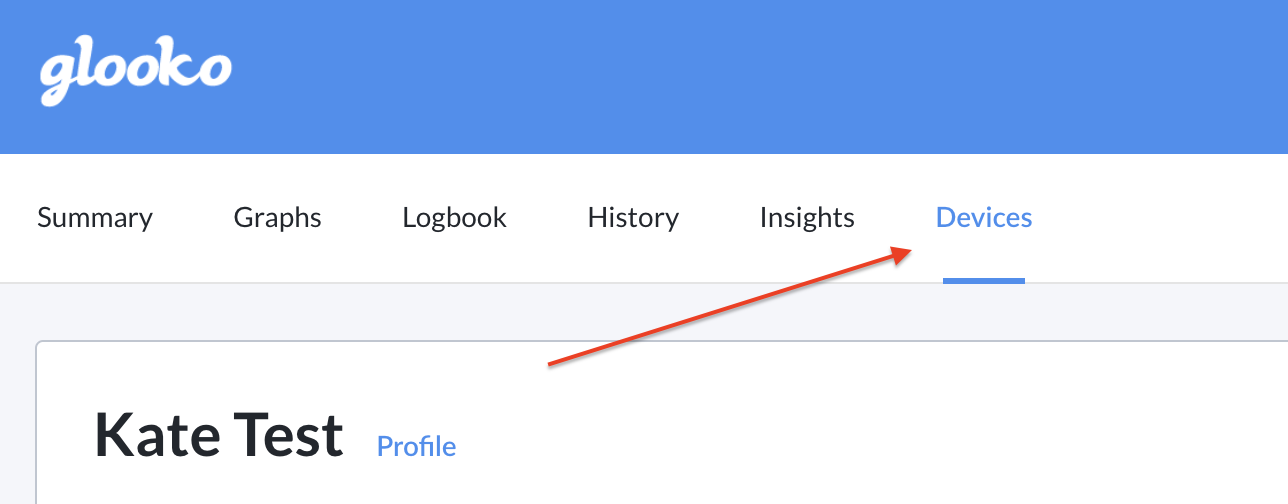The height and width of the screenshot is (504, 1288).
Task: Show patient Summary data
Action: tap(95, 218)
